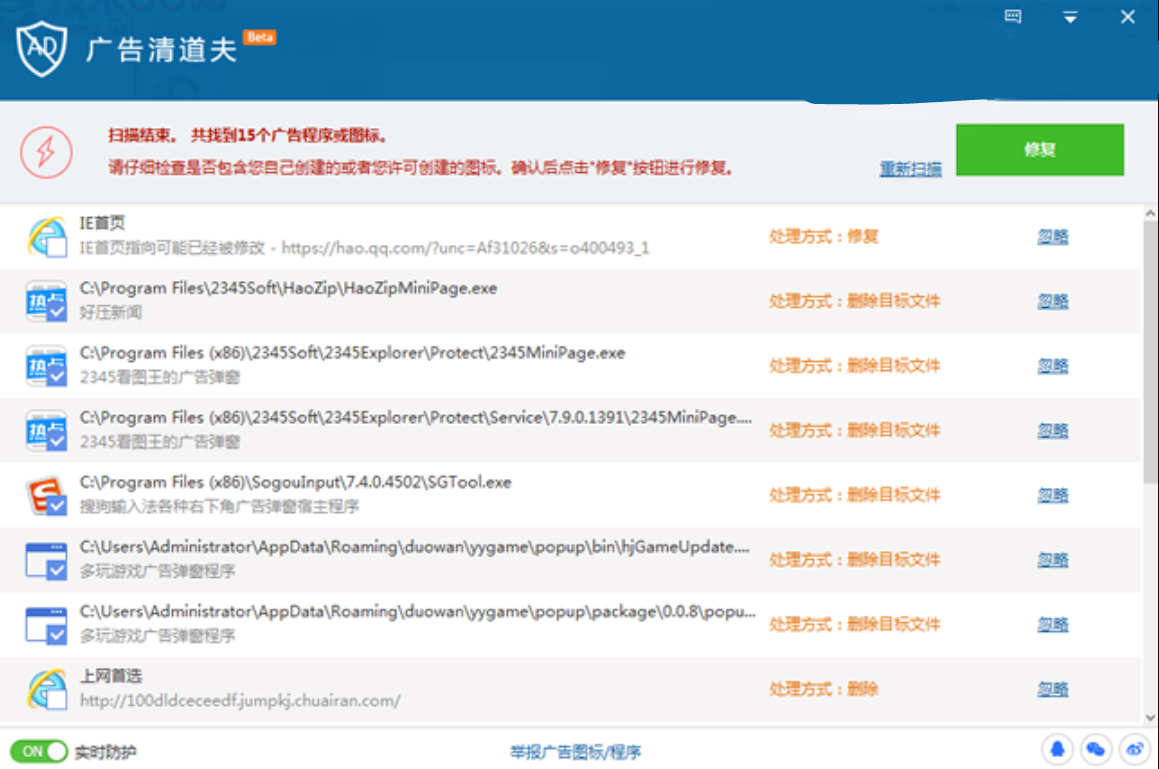The width and height of the screenshot is (1159, 769).
Task: Select the HaoZip\HaoZipMiniPage.exe path text
Action: click(x=288, y=288)
